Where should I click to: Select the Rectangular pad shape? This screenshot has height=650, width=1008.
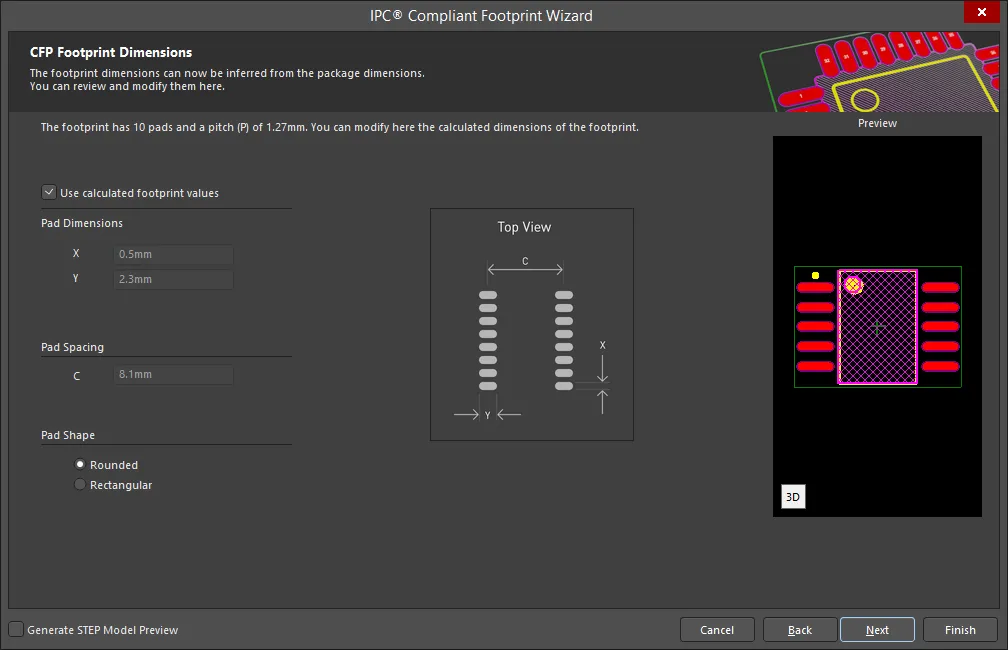pyautogui.click(x=80, y=484)
